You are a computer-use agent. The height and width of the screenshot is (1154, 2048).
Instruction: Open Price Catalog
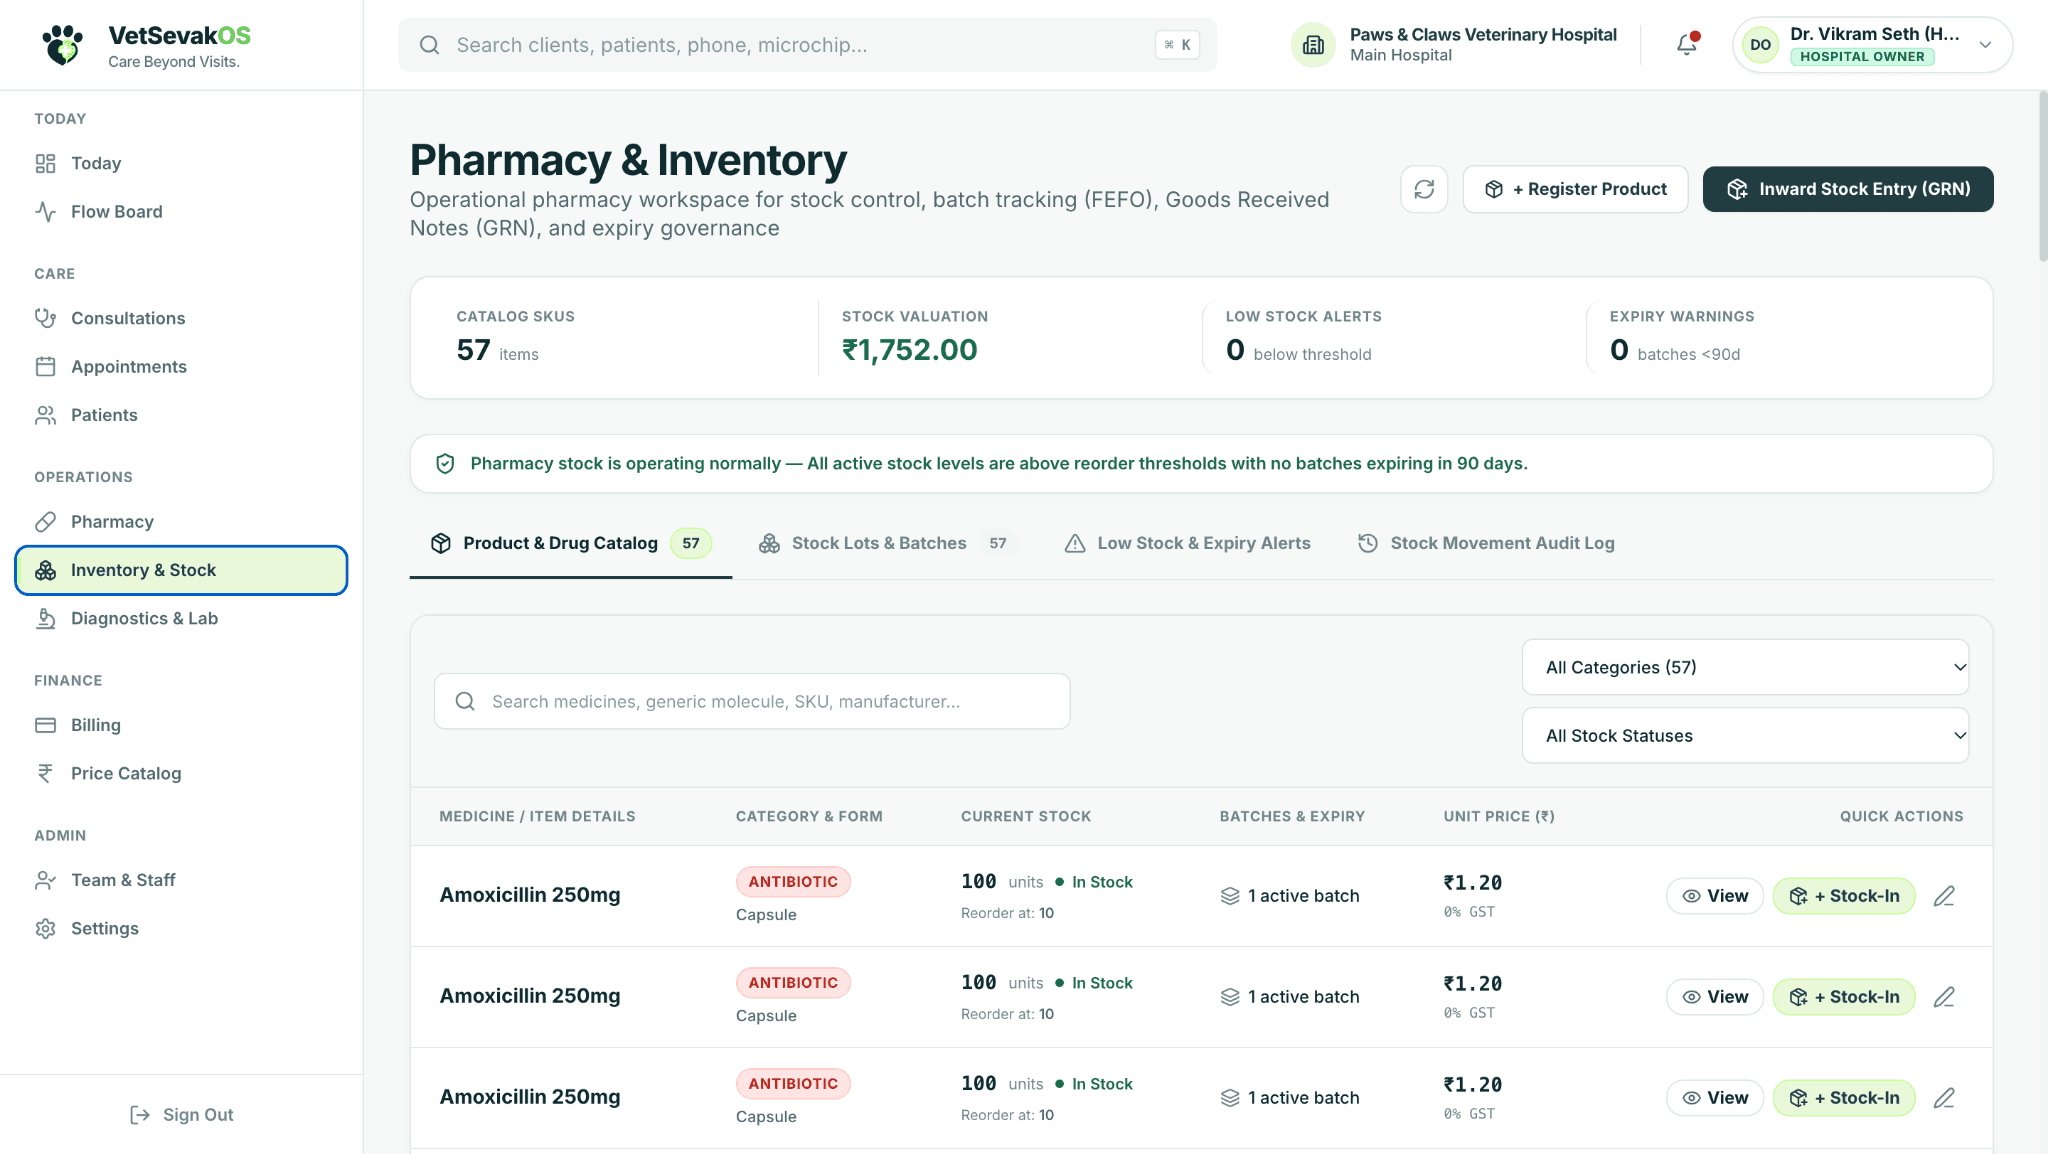tap(182, 774)
